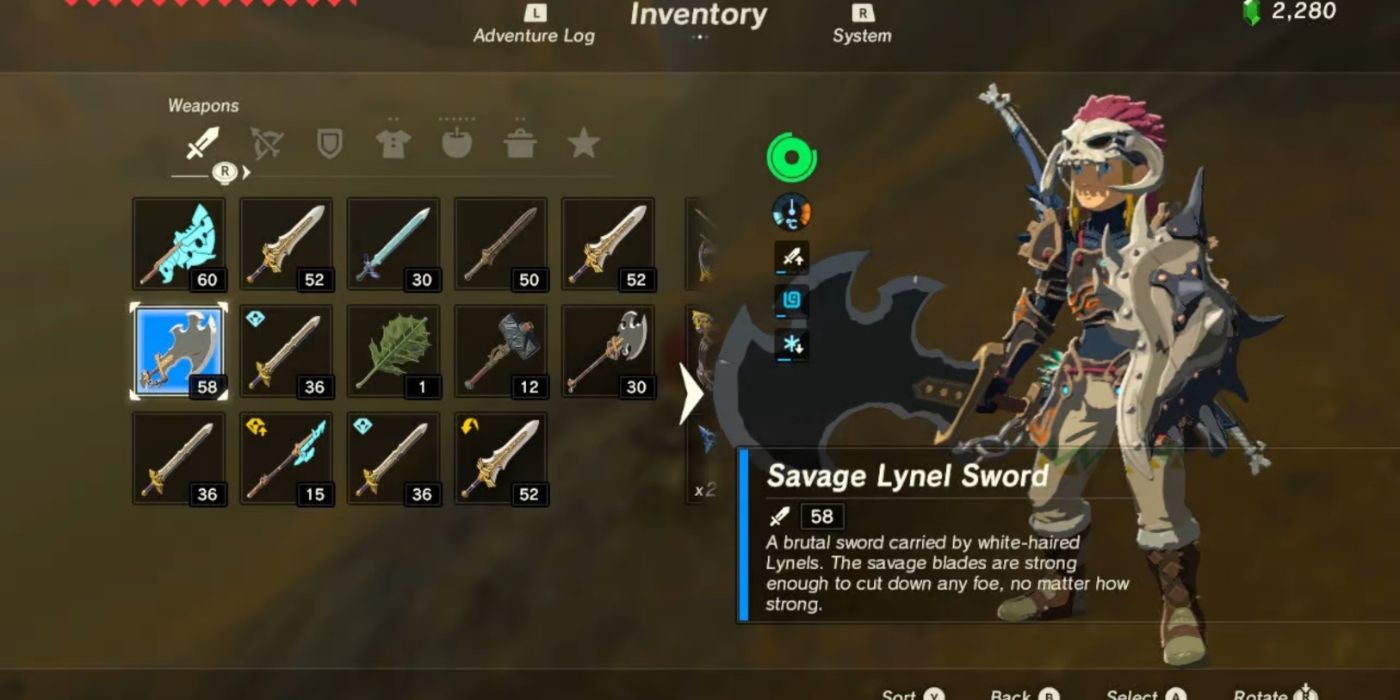This screenshot has height=700, width=1400.
Task: Select the highlighted Savage Lynel Sword slot
Action: (179, 352)
